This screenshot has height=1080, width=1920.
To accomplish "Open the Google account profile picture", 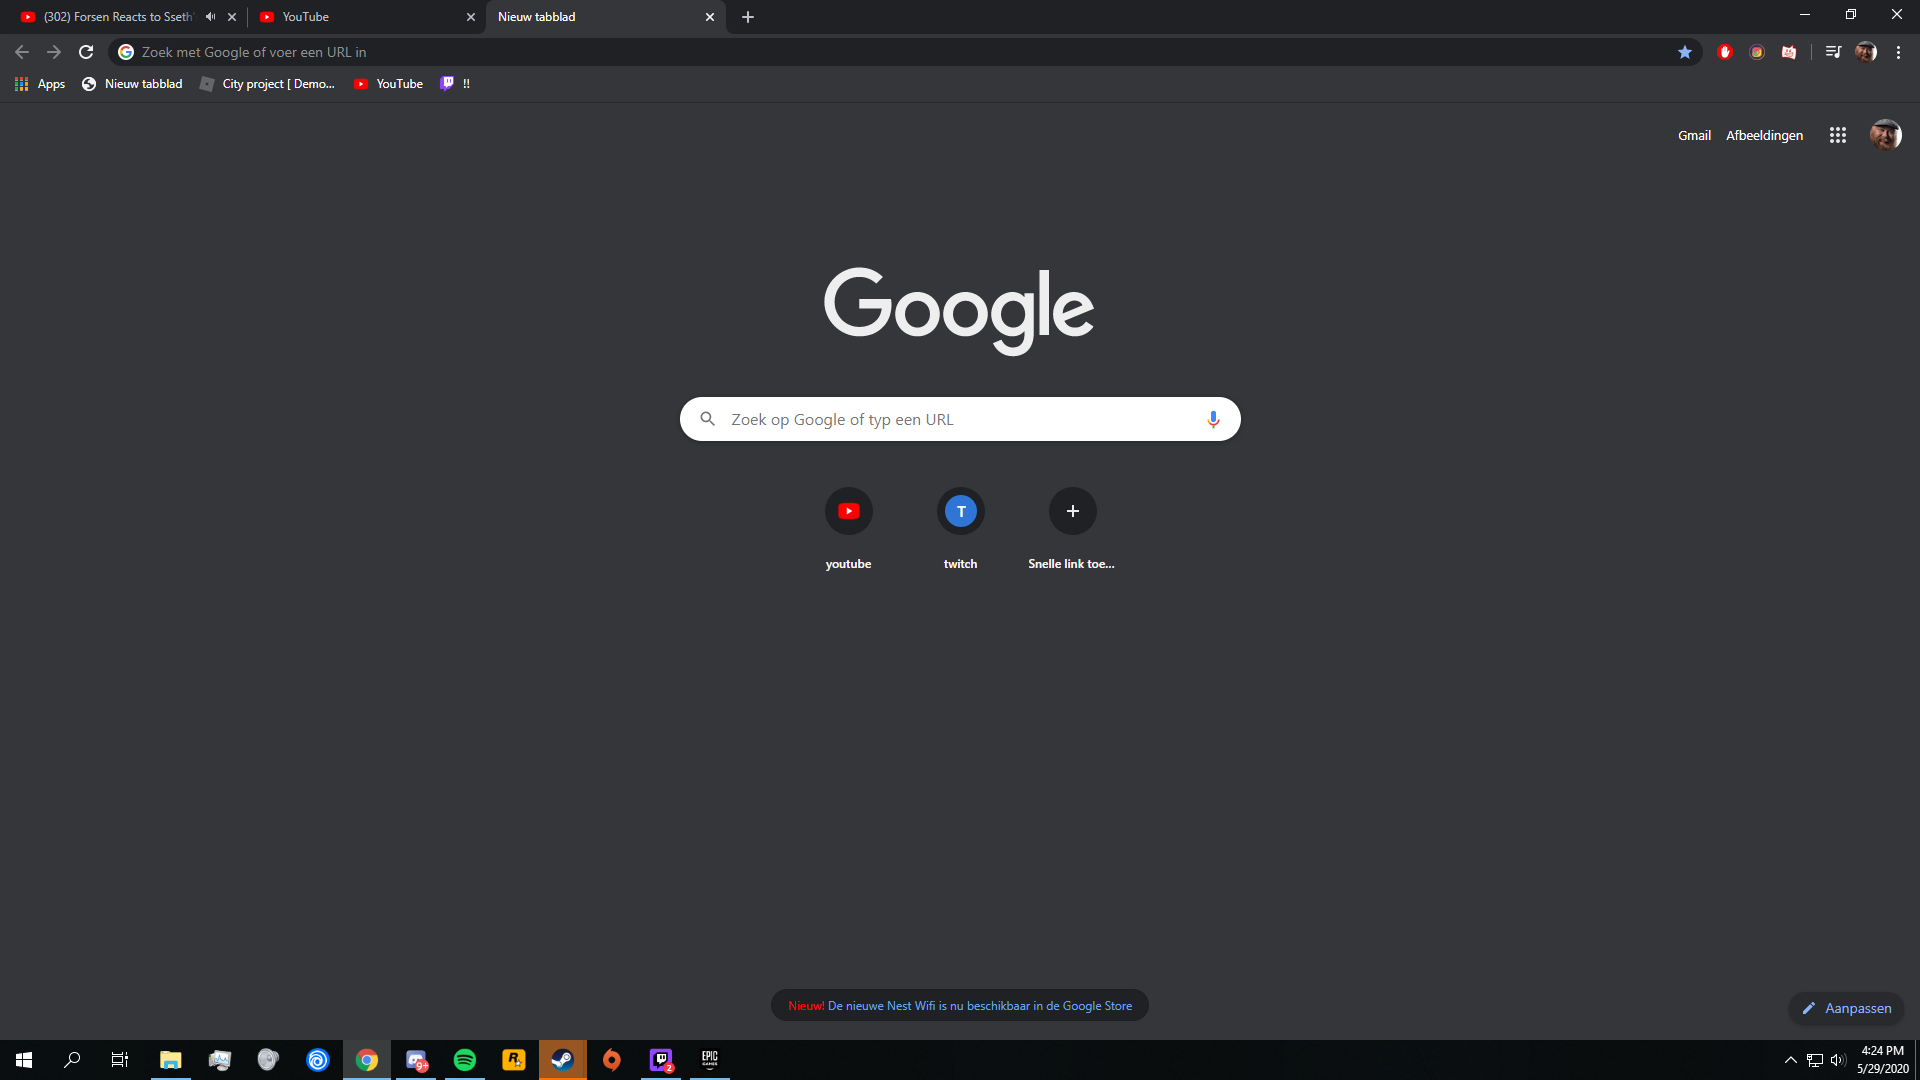I will coord(1885,135).
